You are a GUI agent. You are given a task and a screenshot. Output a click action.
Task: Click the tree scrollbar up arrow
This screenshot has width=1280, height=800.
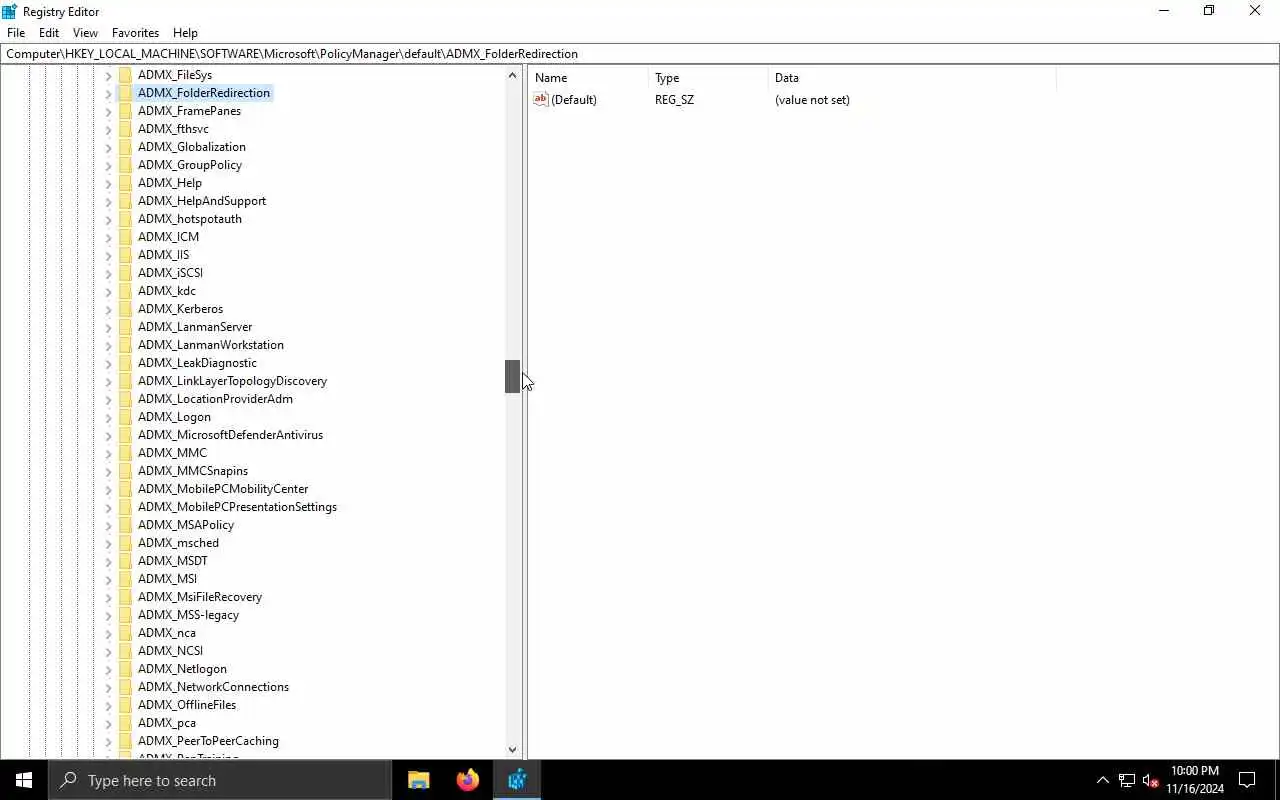pos(513,75)
